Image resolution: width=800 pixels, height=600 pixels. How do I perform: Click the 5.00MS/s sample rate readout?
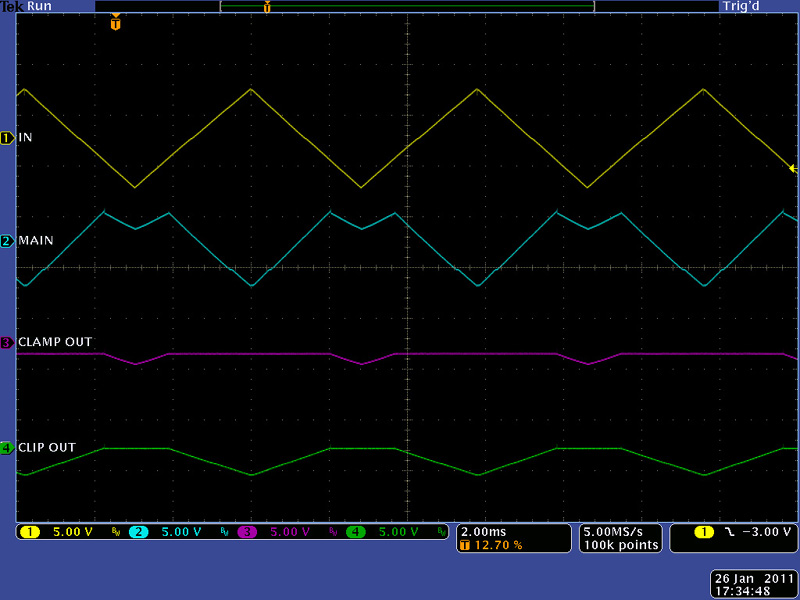point(613,532)
